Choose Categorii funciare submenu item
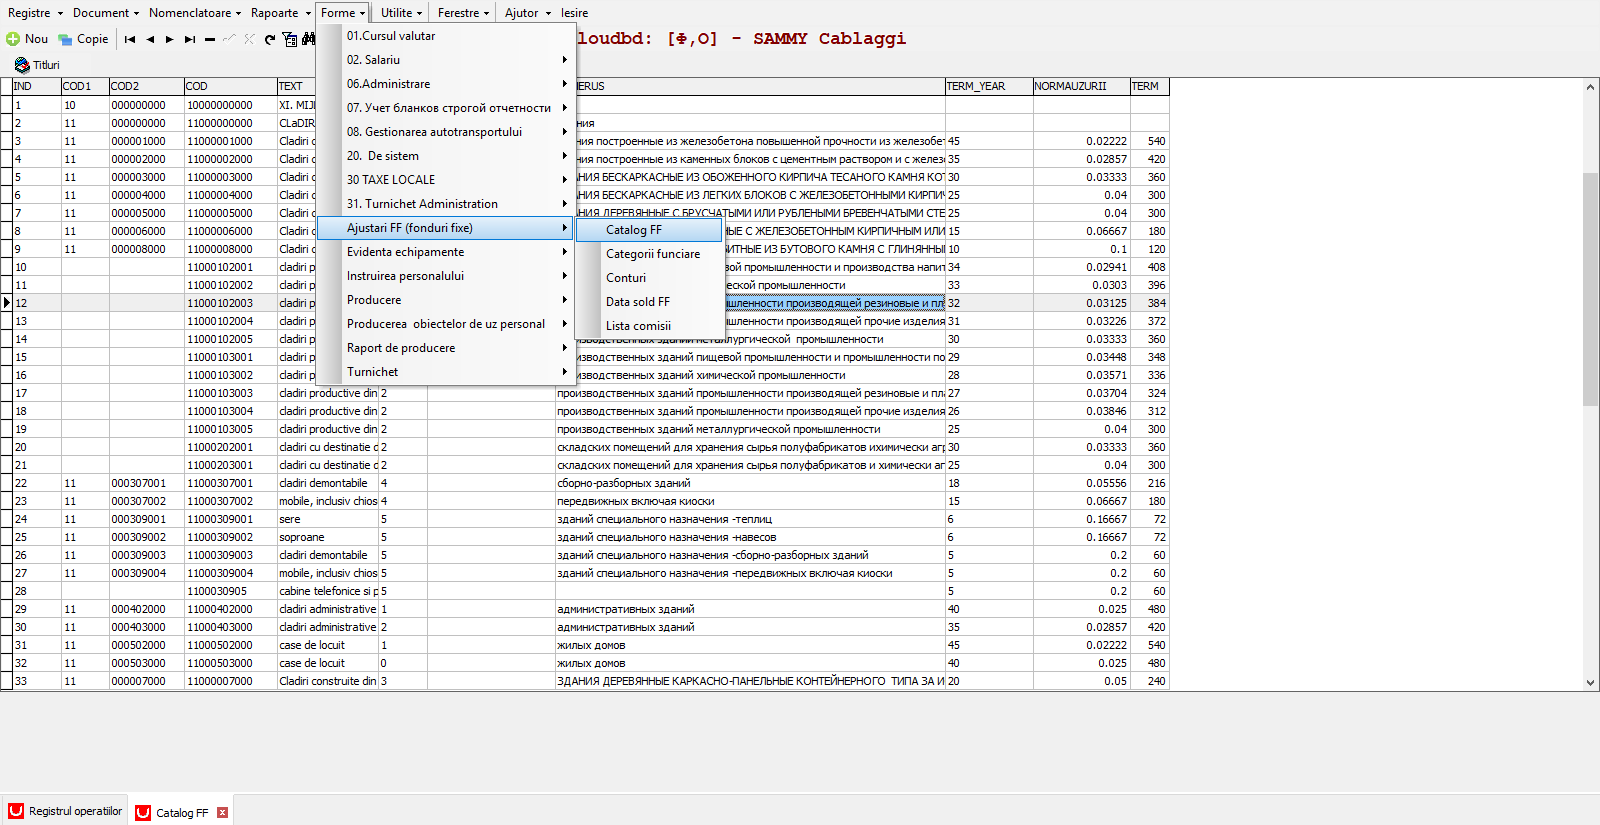This screenshot has height=825, width=1600. 650,254
